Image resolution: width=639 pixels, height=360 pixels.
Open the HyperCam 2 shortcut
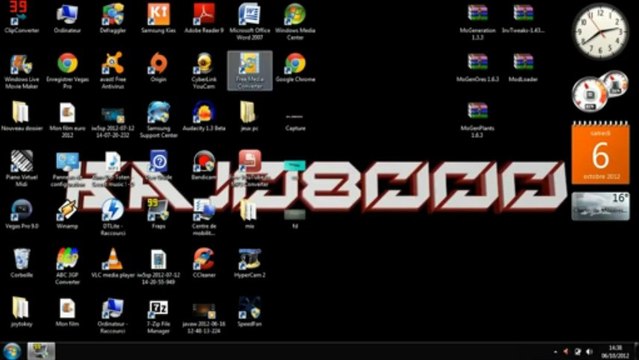[x=250, y=262]
